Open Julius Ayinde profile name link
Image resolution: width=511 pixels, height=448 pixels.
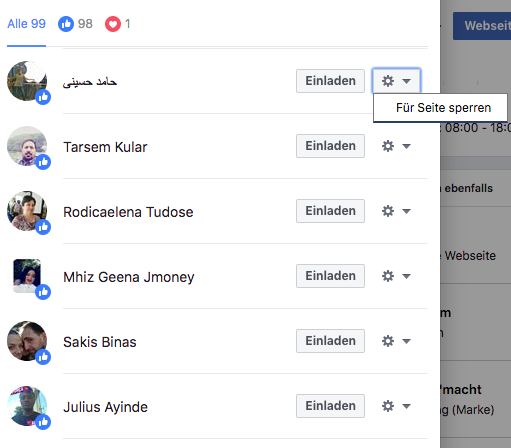point(105,407)
